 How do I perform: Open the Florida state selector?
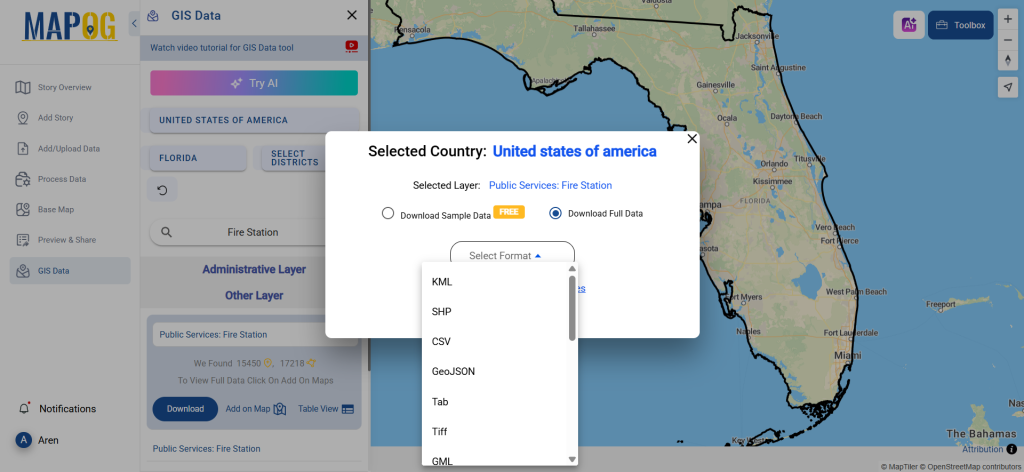click(198, 158)
